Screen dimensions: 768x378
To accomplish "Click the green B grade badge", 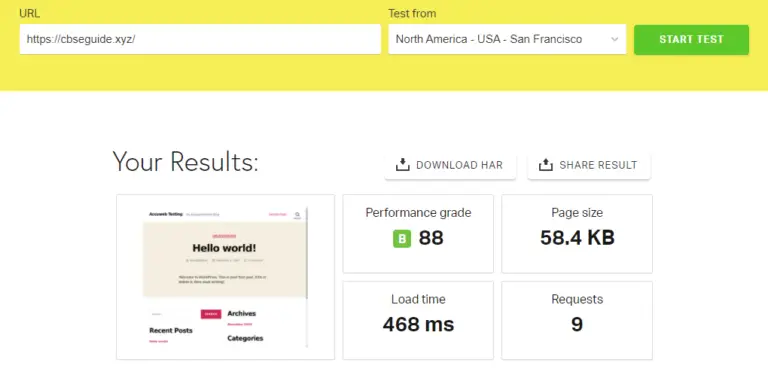I will [402, 238].
